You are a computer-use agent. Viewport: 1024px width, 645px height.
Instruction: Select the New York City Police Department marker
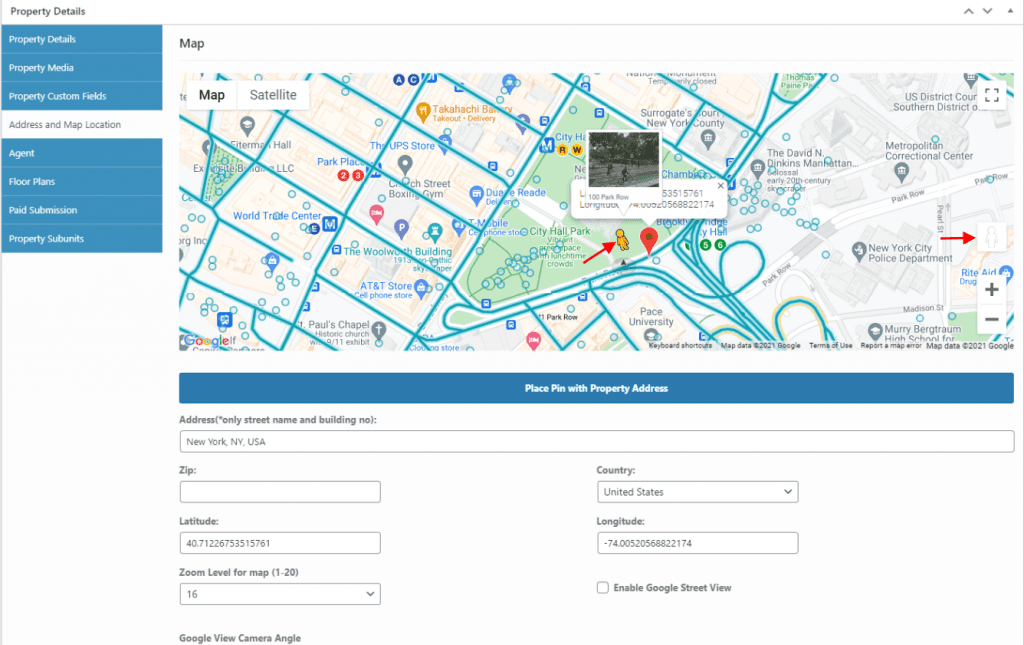tap(859, 250)
